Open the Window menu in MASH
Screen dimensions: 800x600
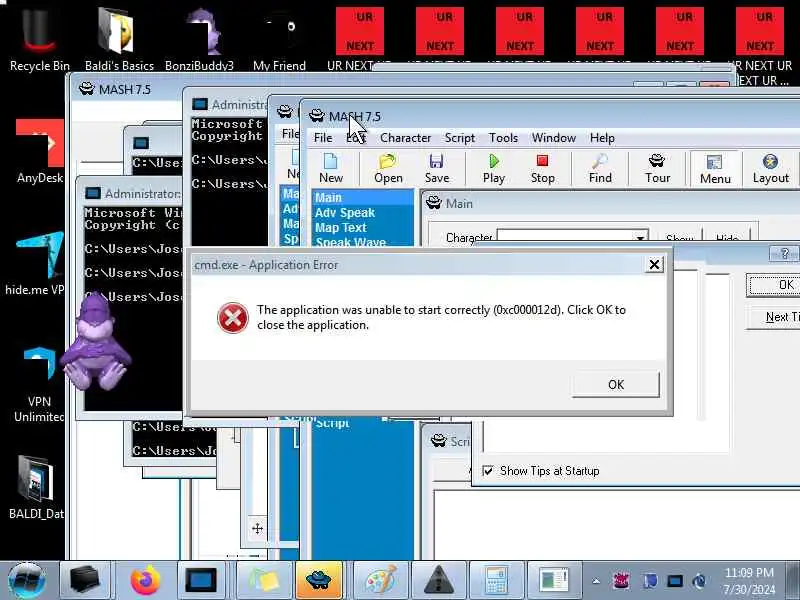[x=554, y=138]
